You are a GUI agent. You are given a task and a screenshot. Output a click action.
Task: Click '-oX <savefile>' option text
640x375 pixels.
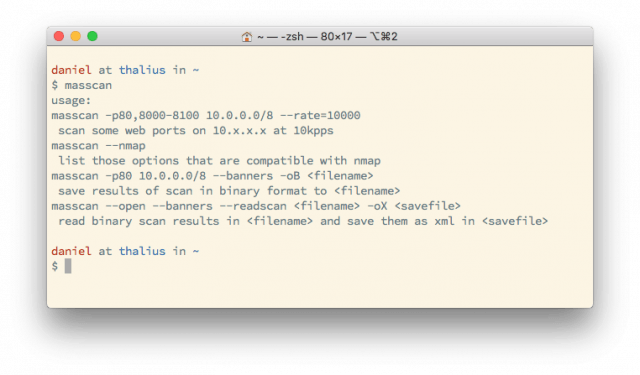[x=414, y=206]
